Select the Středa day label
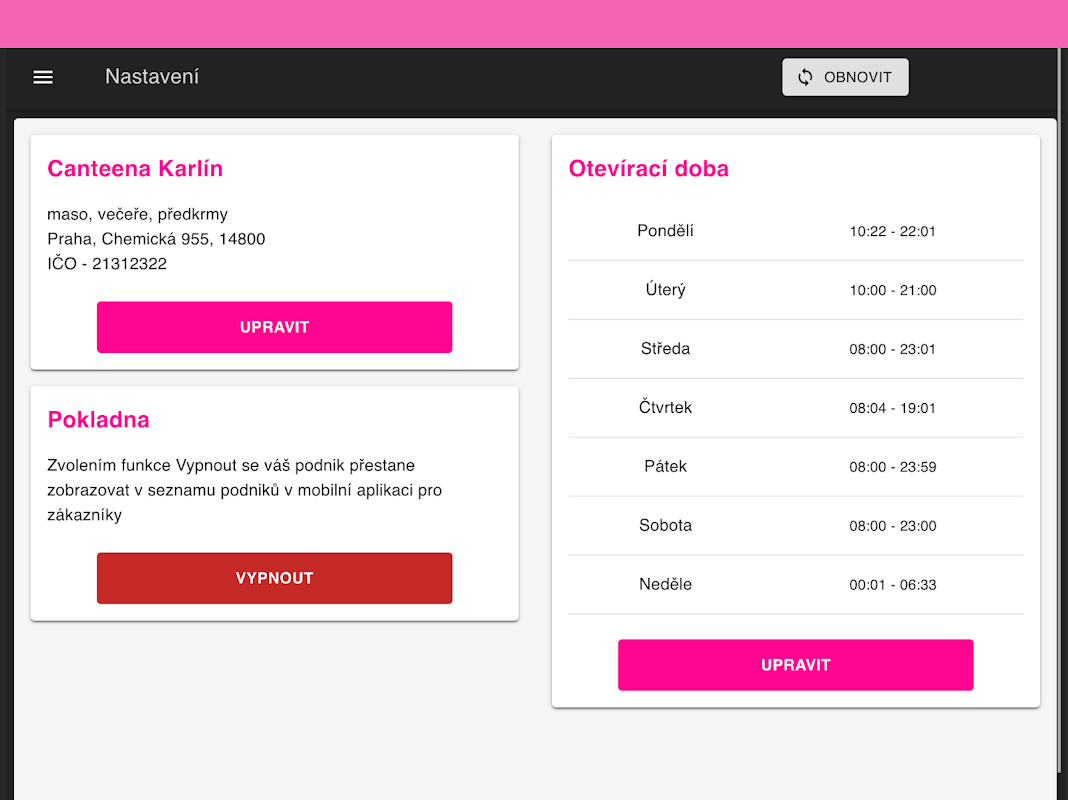This screenshot has height=800, width=1068. click(665, 349)
